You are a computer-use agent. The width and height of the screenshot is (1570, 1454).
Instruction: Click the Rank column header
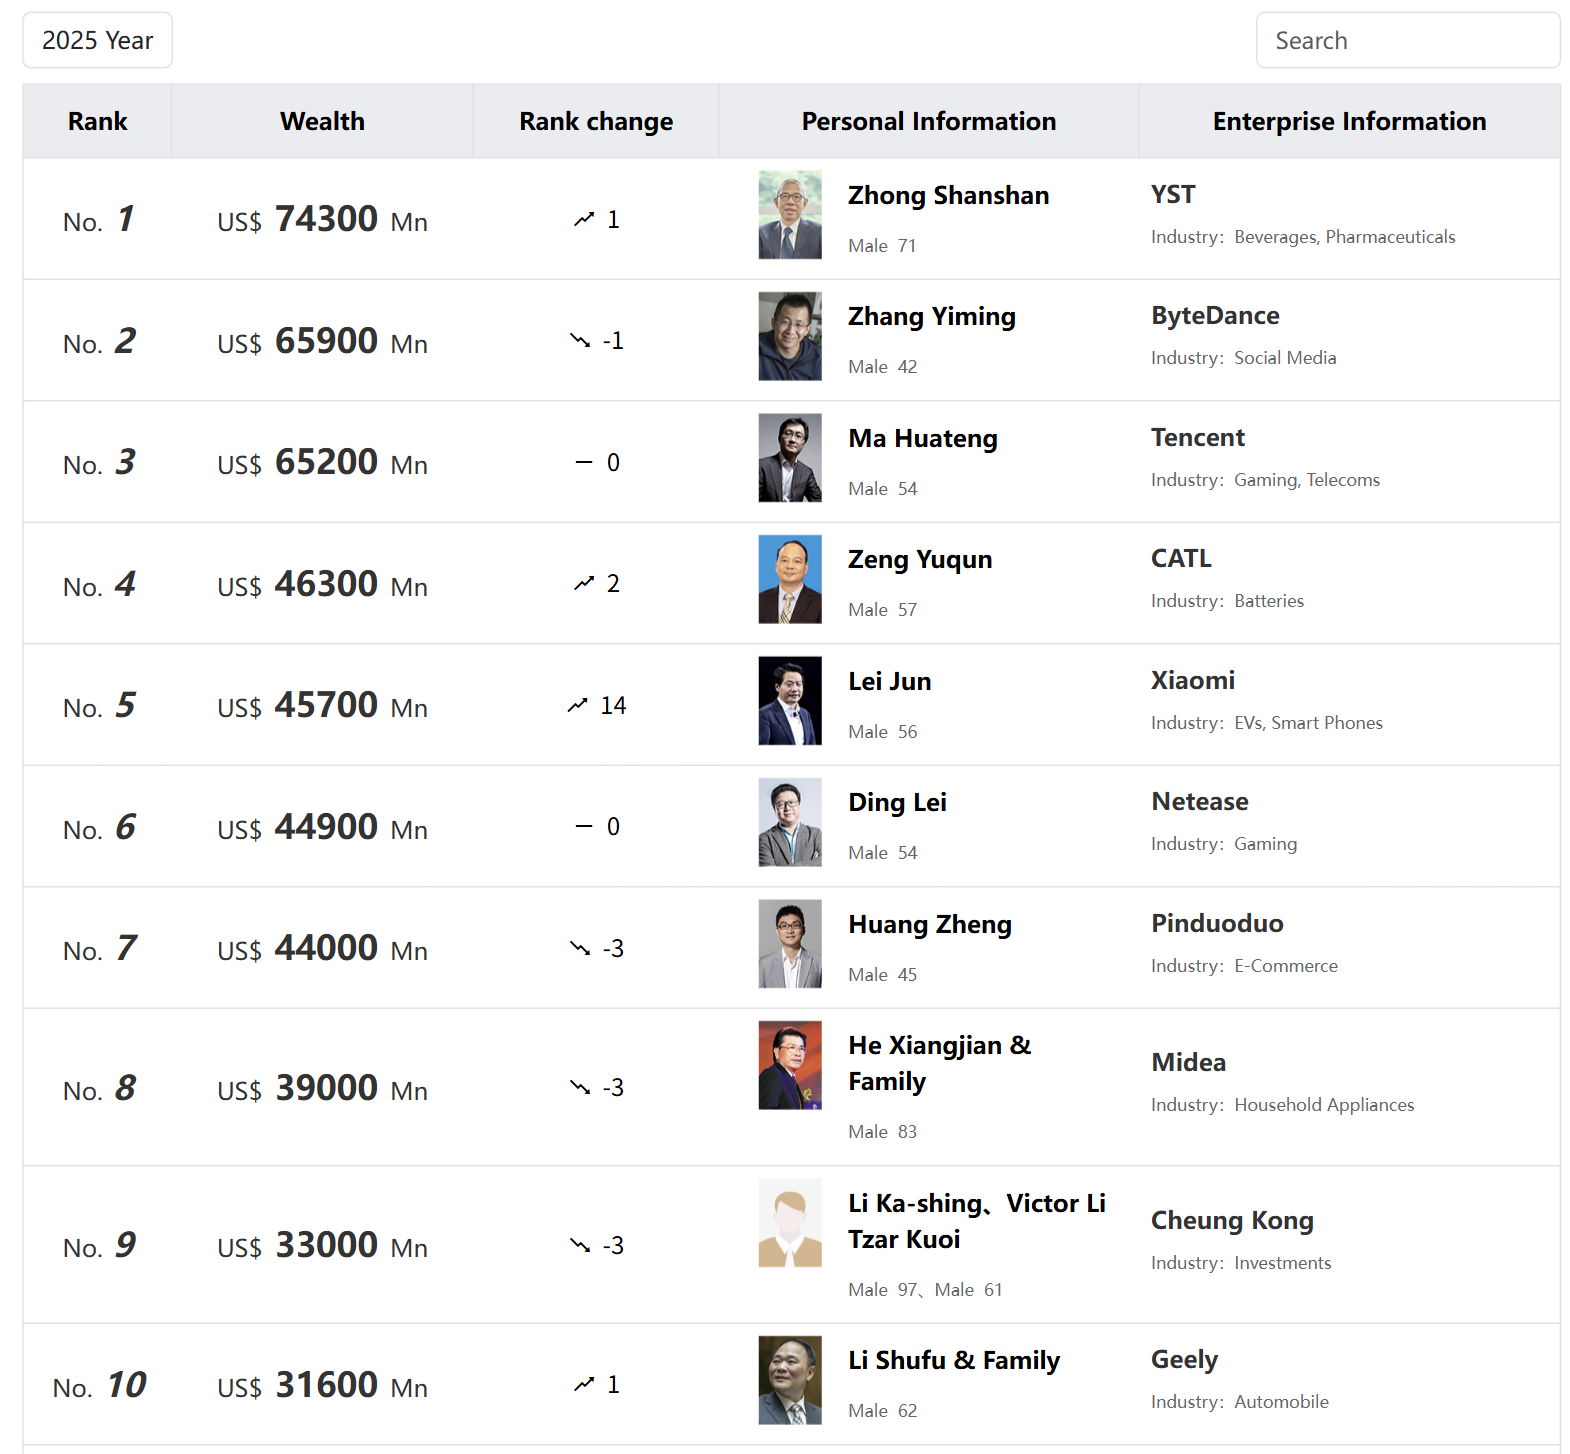(97, 121)
